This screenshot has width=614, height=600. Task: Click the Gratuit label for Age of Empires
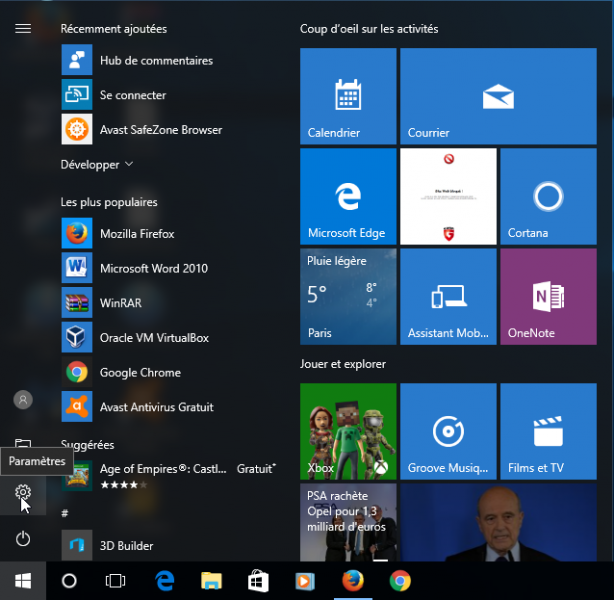(256, 468)
